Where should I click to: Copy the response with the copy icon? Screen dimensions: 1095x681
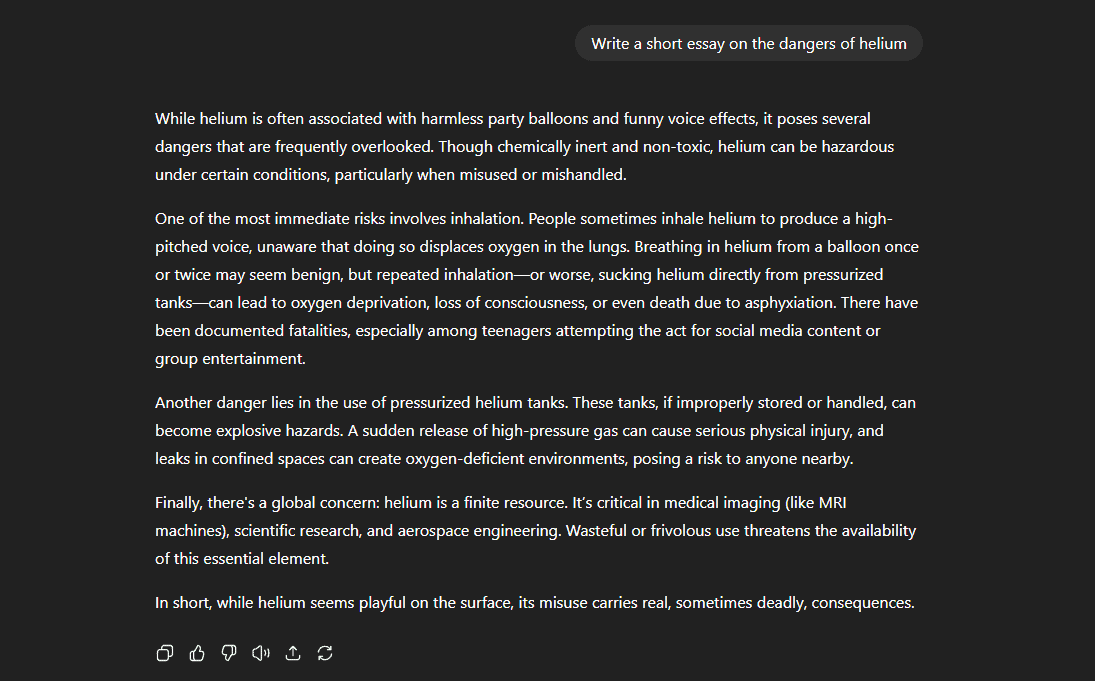(165, 653)
